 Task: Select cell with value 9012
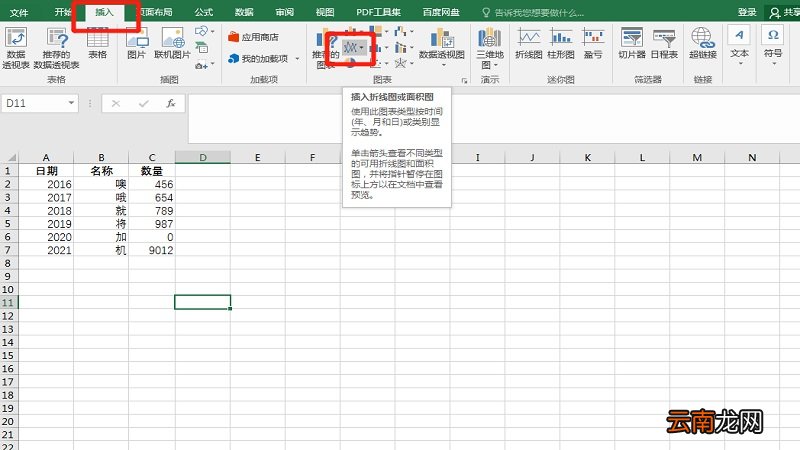click(152, 250)
